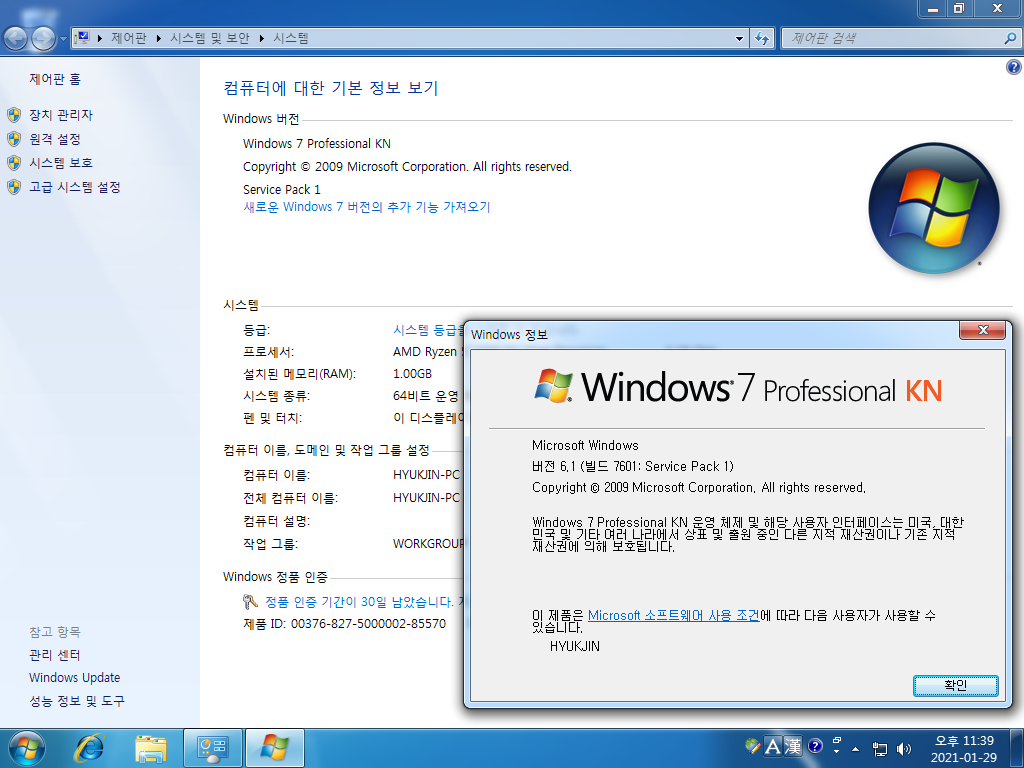Open the language bar help icon
The image size is (1024, 768).
coord(815,746)
